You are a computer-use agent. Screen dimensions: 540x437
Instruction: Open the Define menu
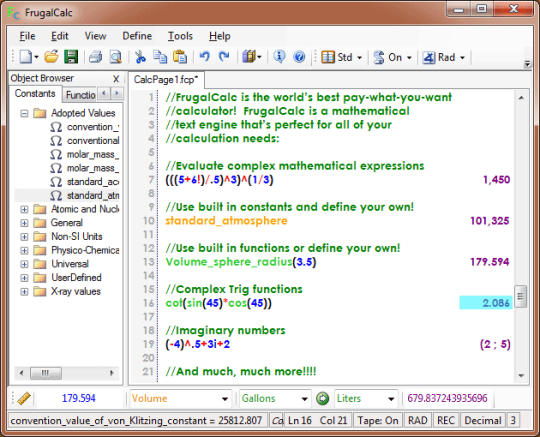click(x=137, y=36)
